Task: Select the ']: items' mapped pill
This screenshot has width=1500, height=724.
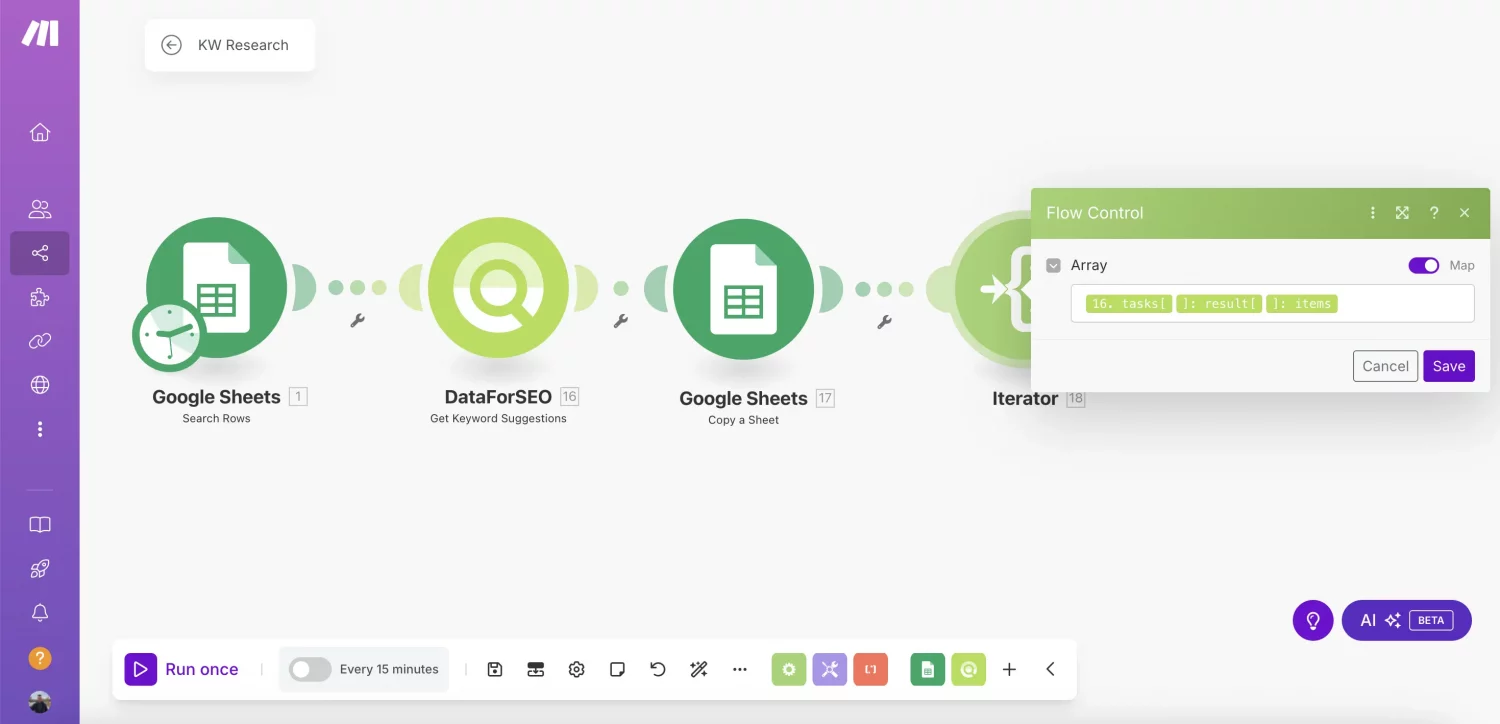Action: [x=1302, y=303]
